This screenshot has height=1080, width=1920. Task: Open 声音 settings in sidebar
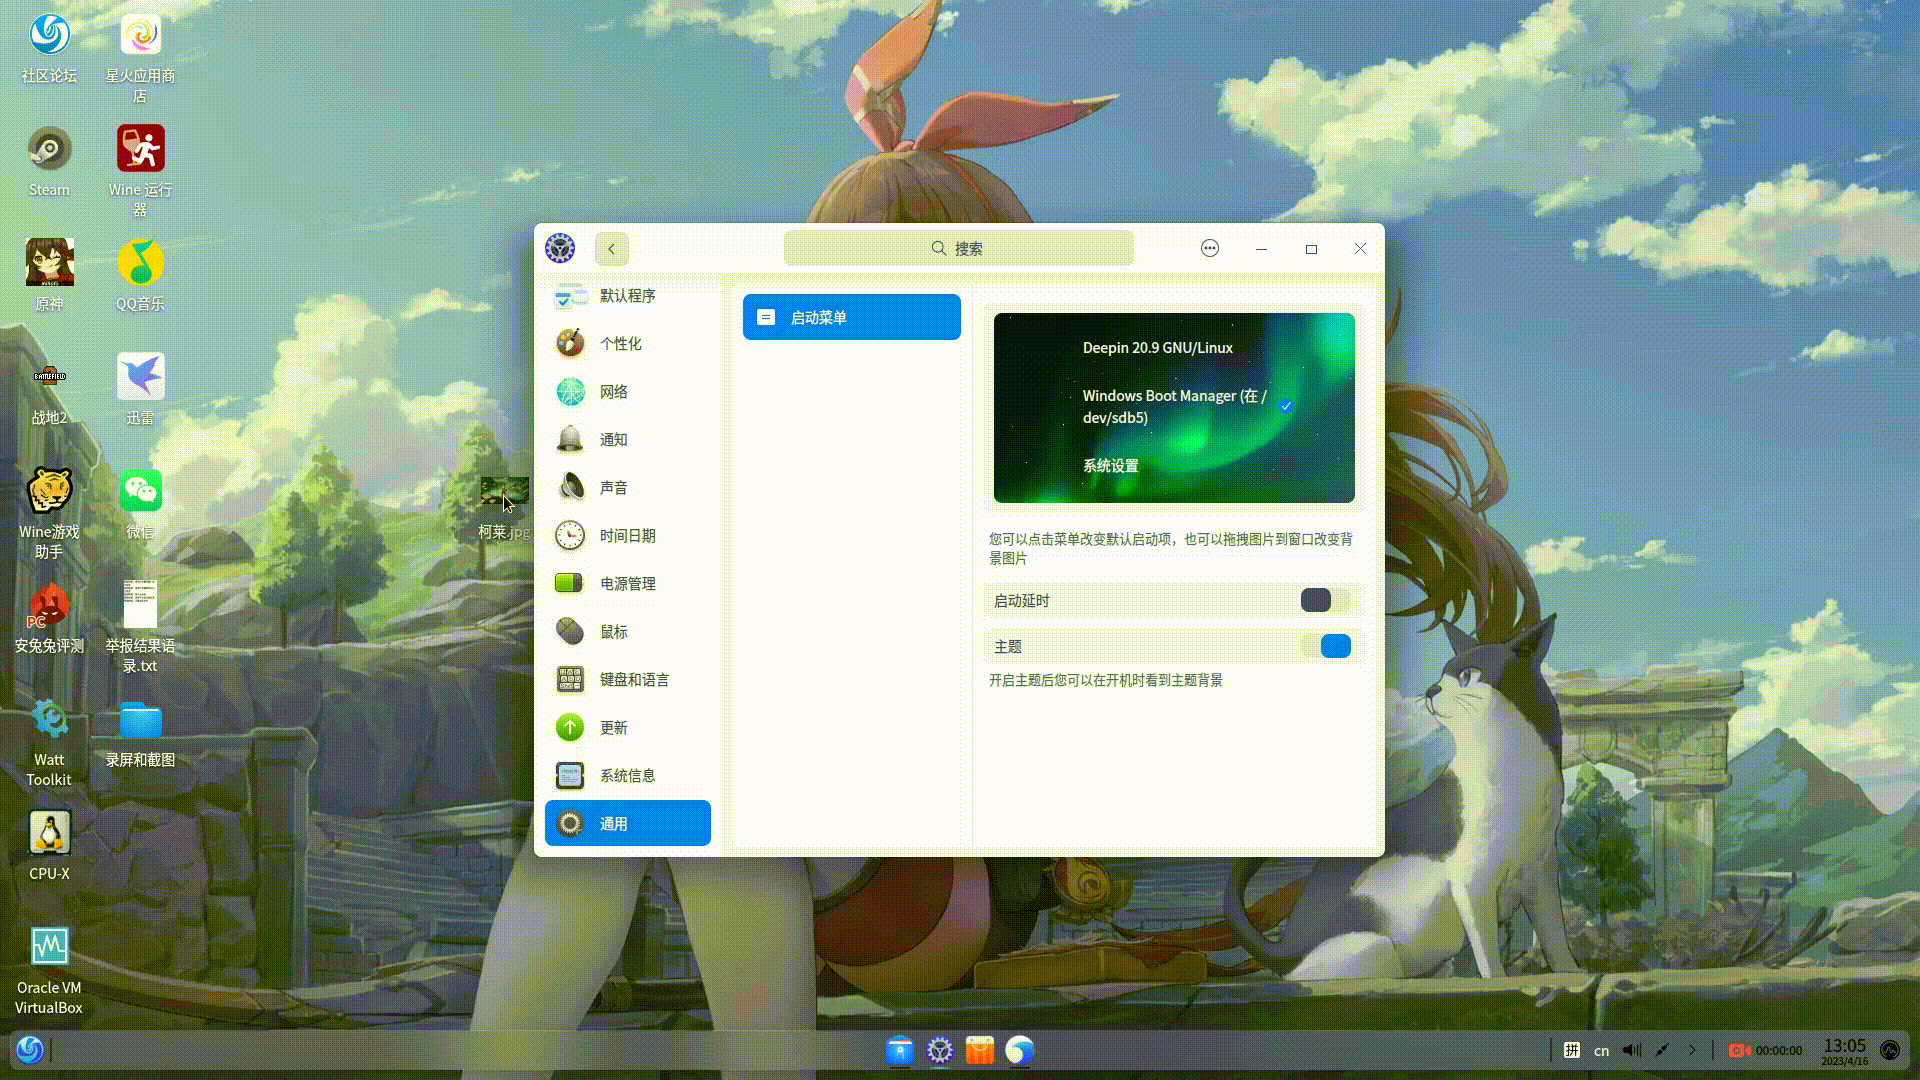[x=613, y=487]
